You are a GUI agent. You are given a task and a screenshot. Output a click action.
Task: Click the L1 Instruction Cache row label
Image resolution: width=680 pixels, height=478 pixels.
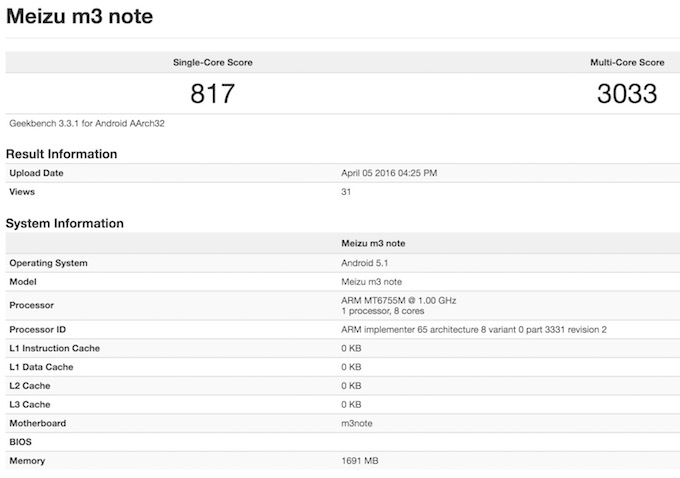point(55,348)
